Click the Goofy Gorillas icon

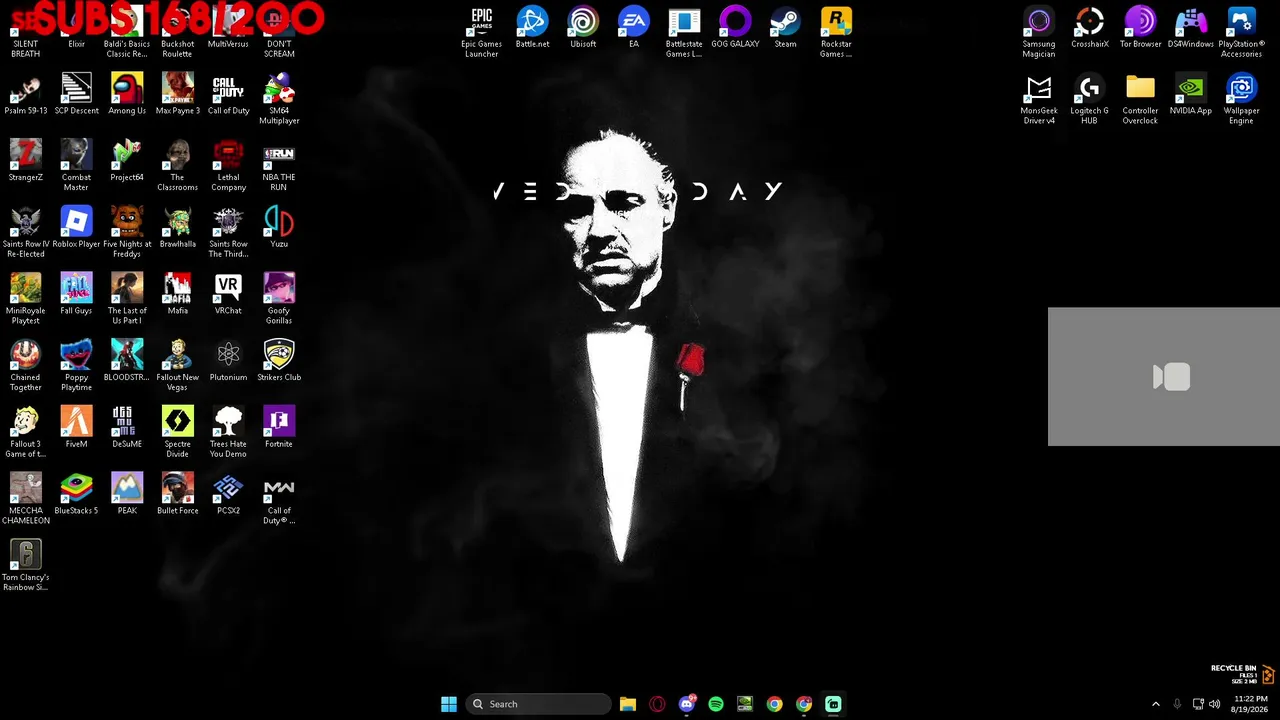(279, 298)
